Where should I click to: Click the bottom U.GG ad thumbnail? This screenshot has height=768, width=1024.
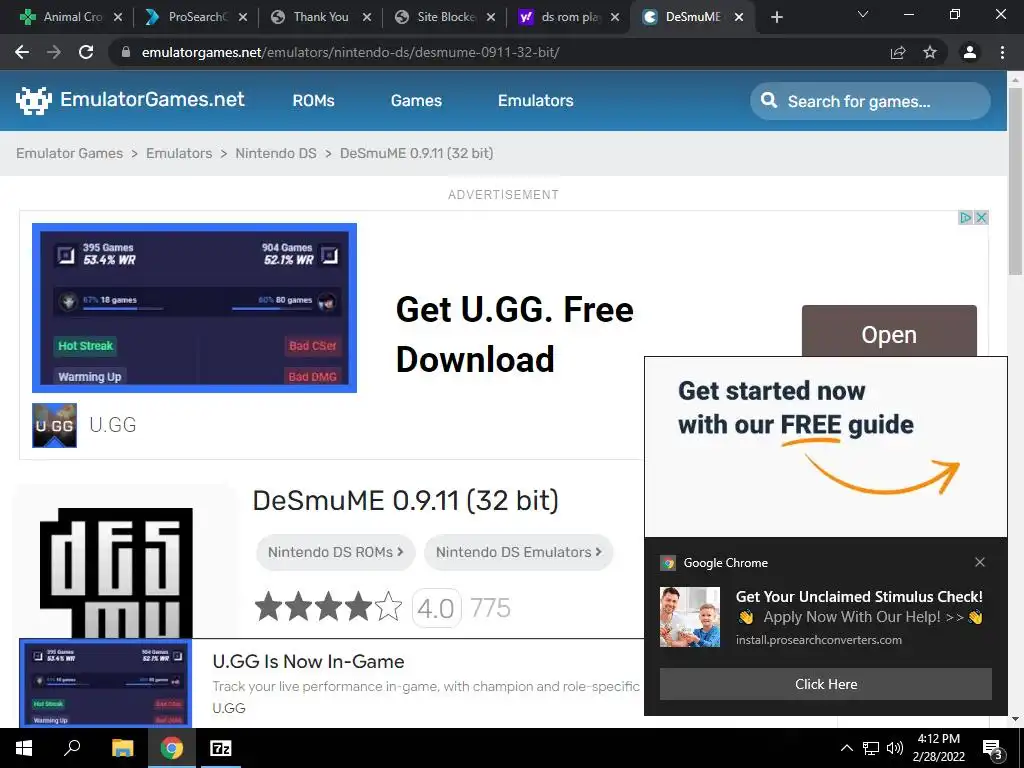click(x=106, y=683)
